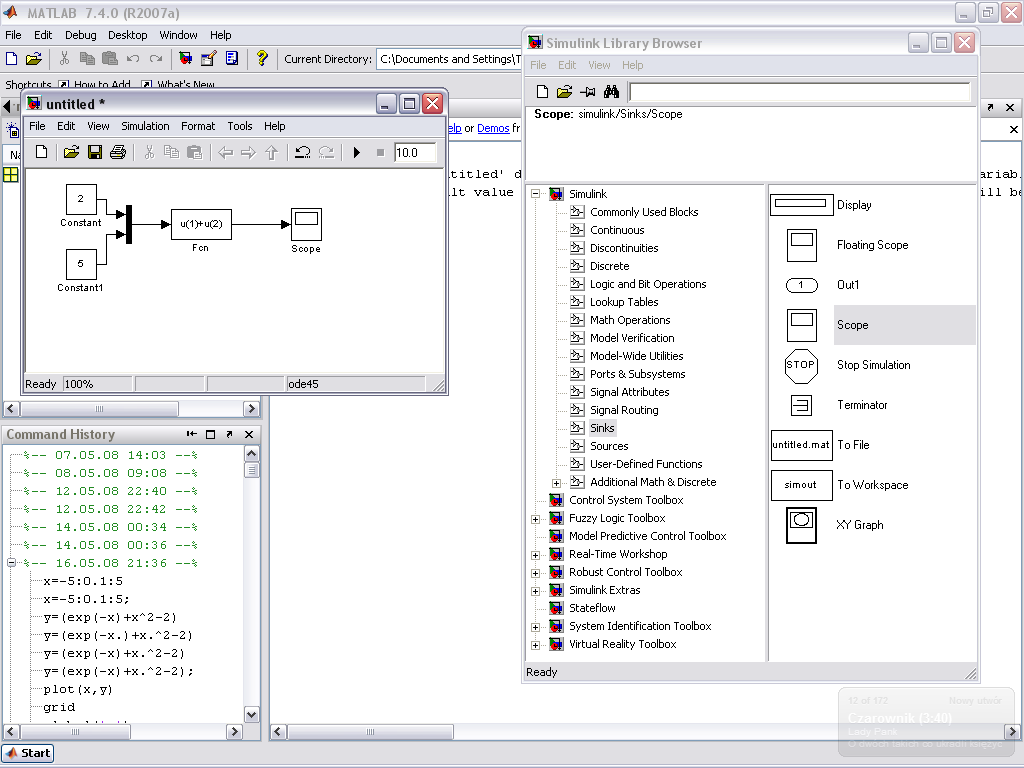This screenshot has width=1024, height=768.
Task: Select the Constant block with value 2
Action: [x=81, y=199]
